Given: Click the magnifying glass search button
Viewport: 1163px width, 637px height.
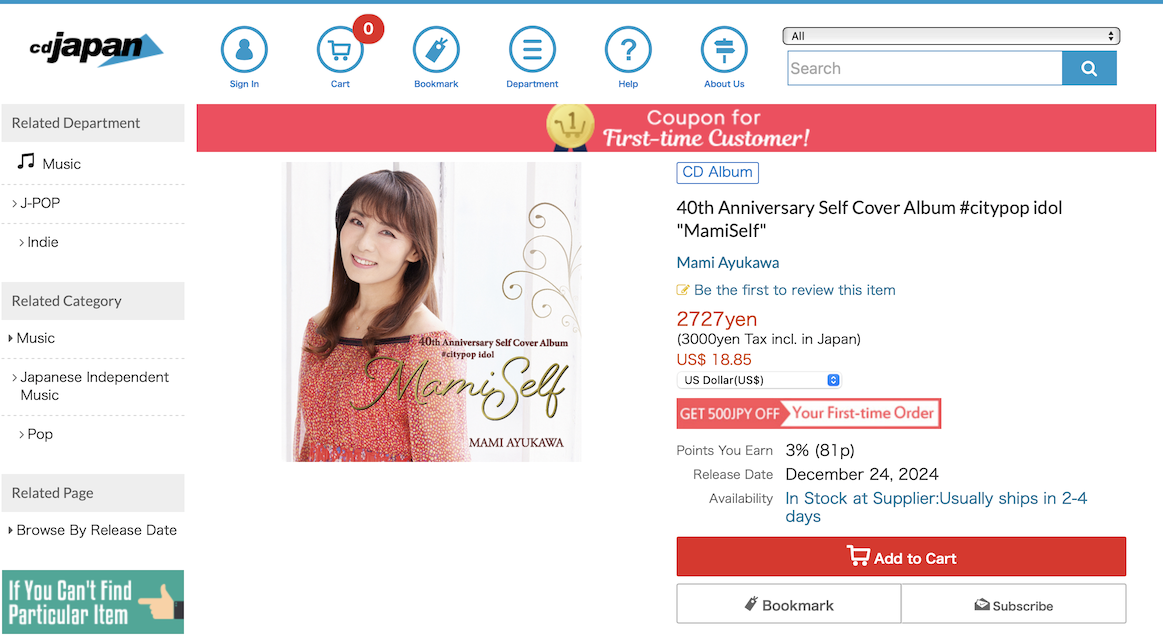Looking at the screenshot, I should tap(1089, 68).
